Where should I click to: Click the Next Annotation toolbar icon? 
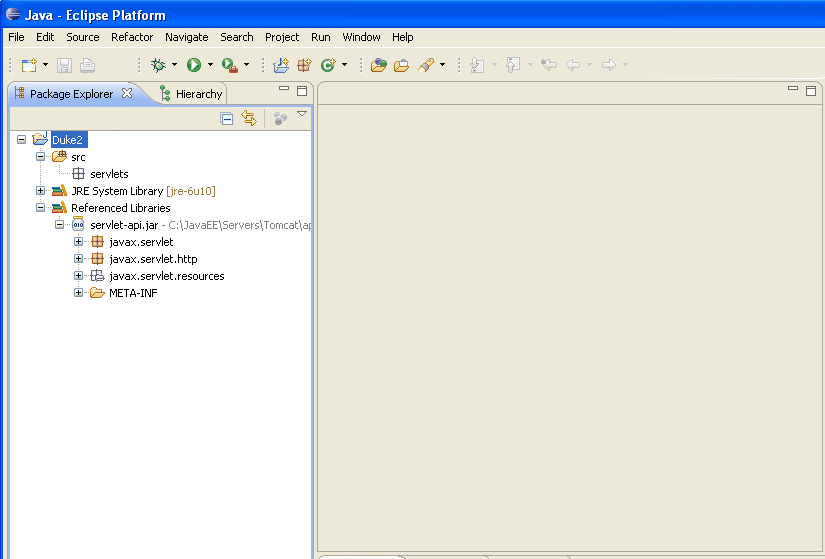tap(477, 65)
